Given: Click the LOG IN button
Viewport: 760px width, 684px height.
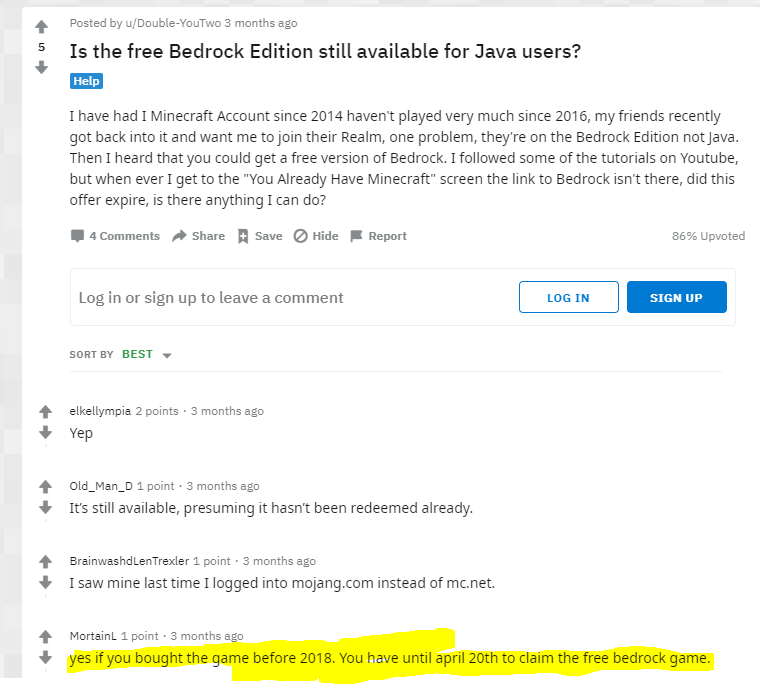Looking at the screenshot, I should point(569,297).
